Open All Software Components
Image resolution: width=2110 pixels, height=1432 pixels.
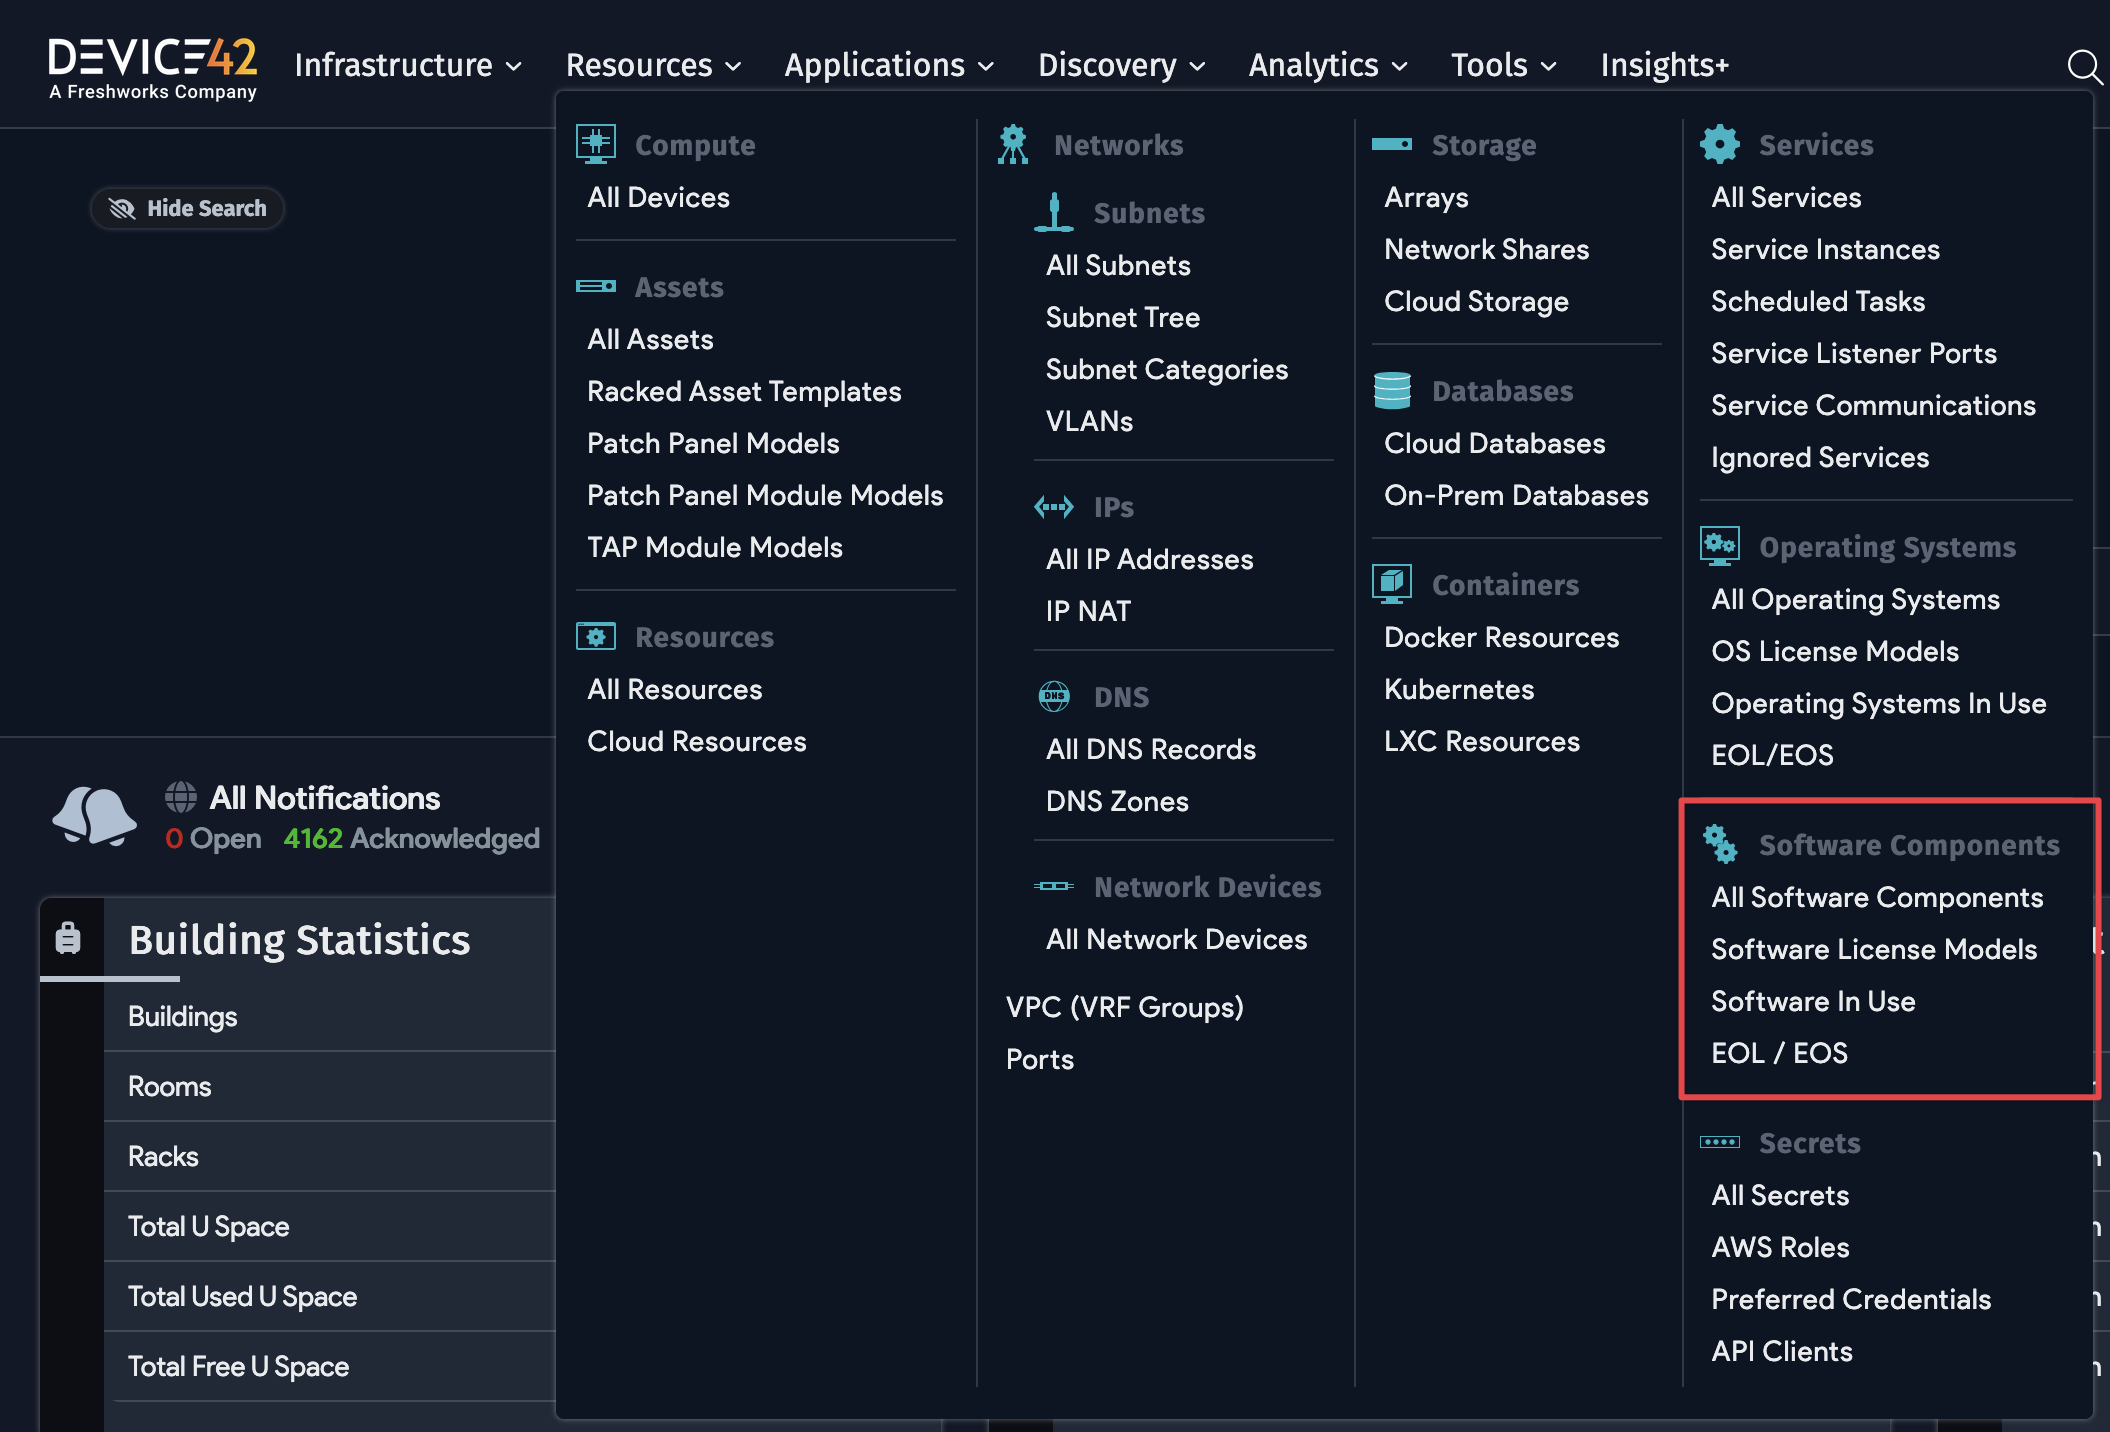(x=1877, y=897)
